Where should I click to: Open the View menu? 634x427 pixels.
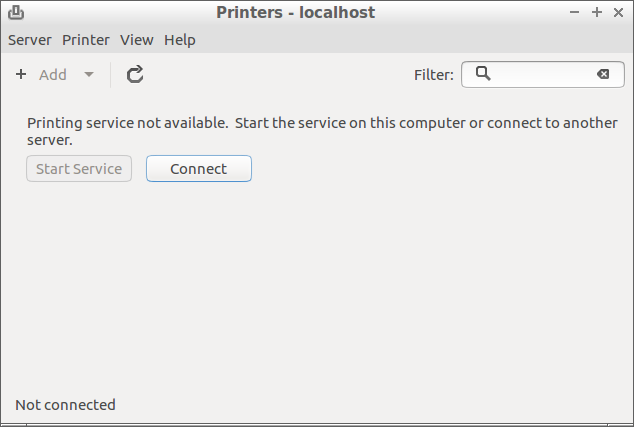point(137,40)
